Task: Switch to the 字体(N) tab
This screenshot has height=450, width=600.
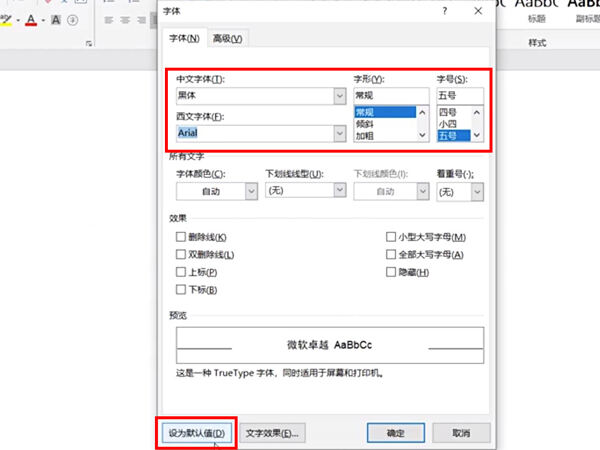Action: (x=184, y=38)
